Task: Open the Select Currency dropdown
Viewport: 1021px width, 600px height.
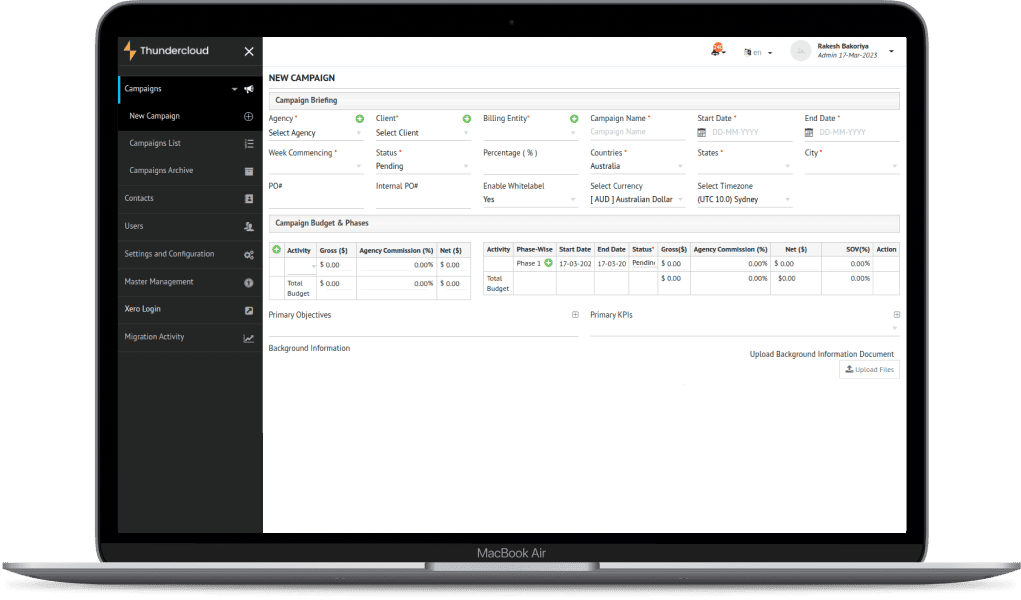Action: pyautogui.click(x=636, y=200)
